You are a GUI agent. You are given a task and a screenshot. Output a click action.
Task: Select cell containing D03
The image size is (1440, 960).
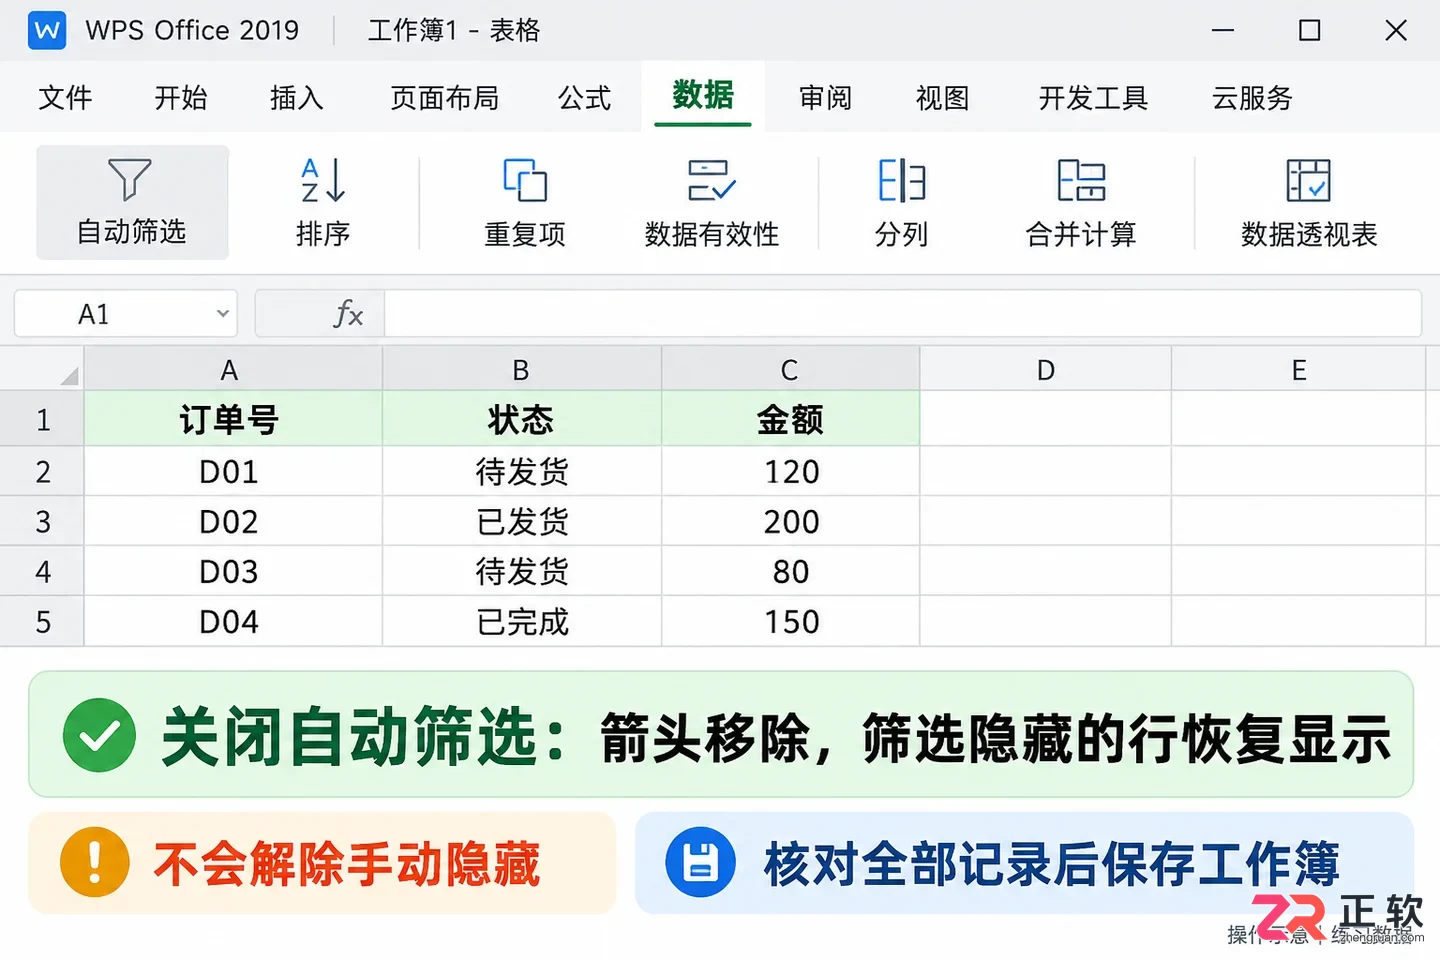[x=233, y=571]
